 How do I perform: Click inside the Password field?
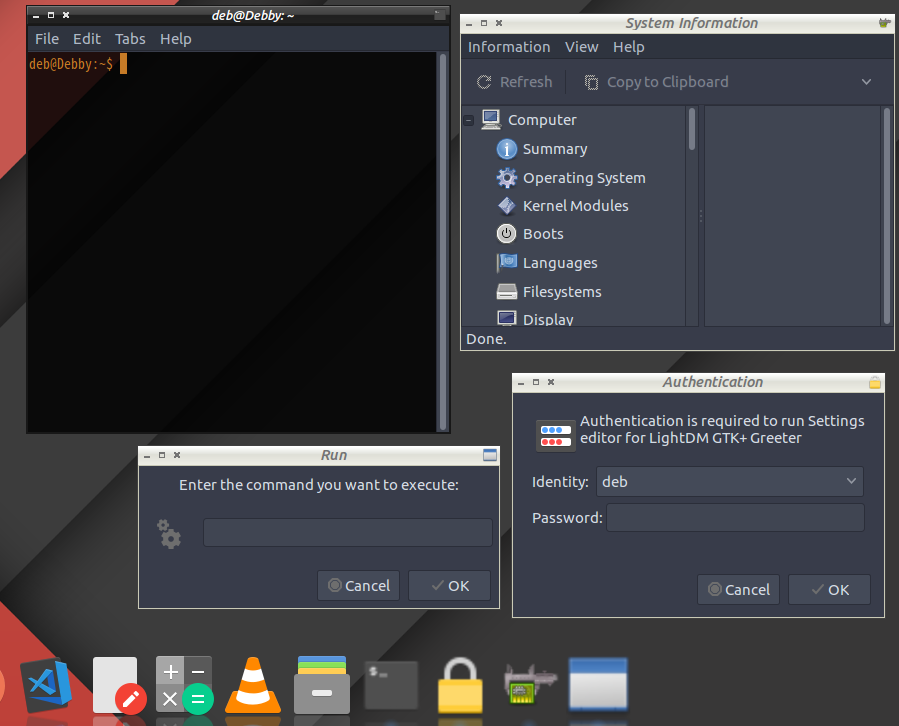click(x=735, y=517)
